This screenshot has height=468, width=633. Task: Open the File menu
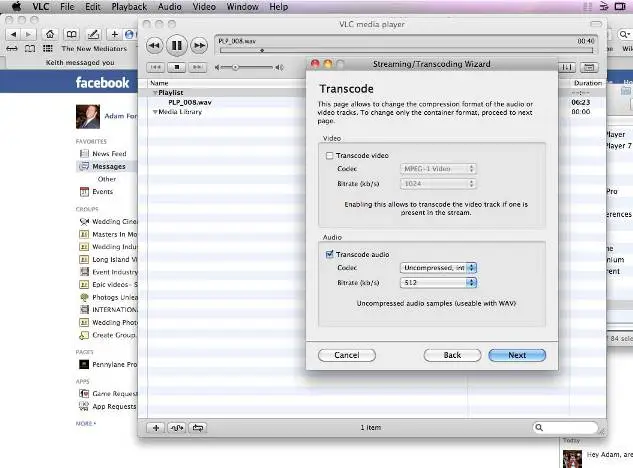tap(67, 6)
